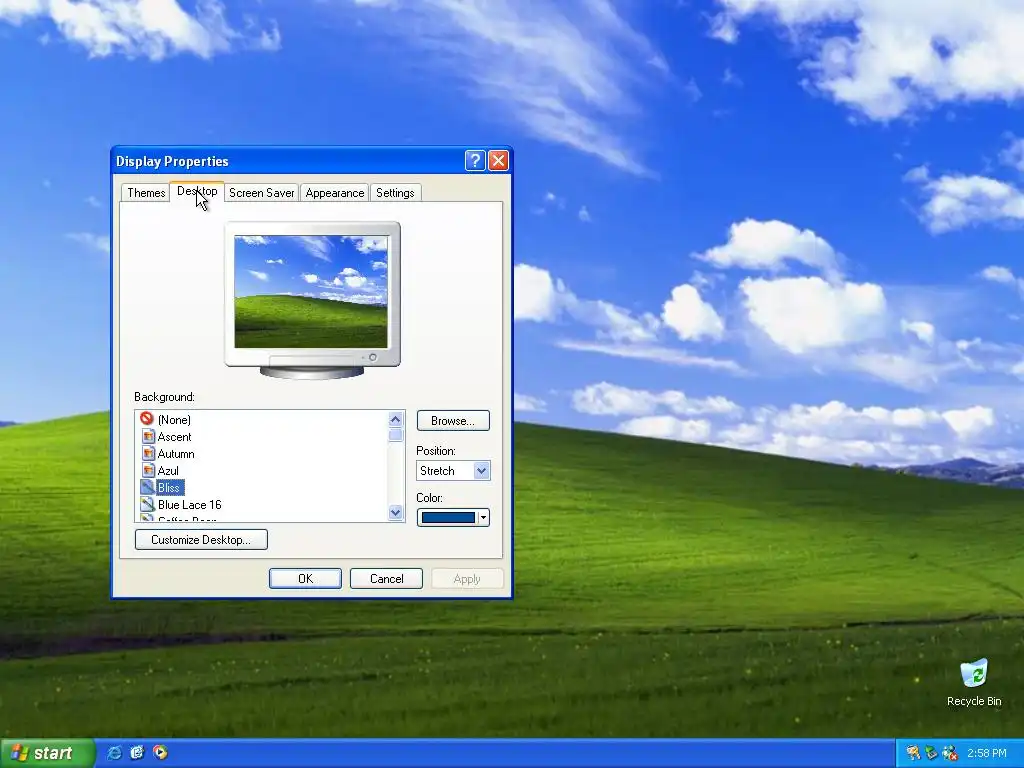Click the clock showing 2:58 PM

[987, 753]
